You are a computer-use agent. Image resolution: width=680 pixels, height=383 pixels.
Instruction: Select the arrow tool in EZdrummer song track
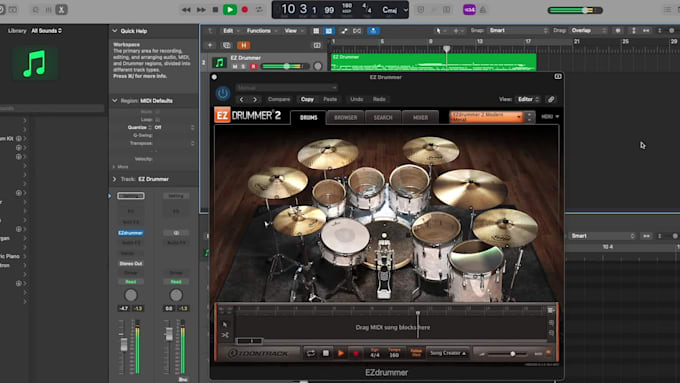point(225,324)
